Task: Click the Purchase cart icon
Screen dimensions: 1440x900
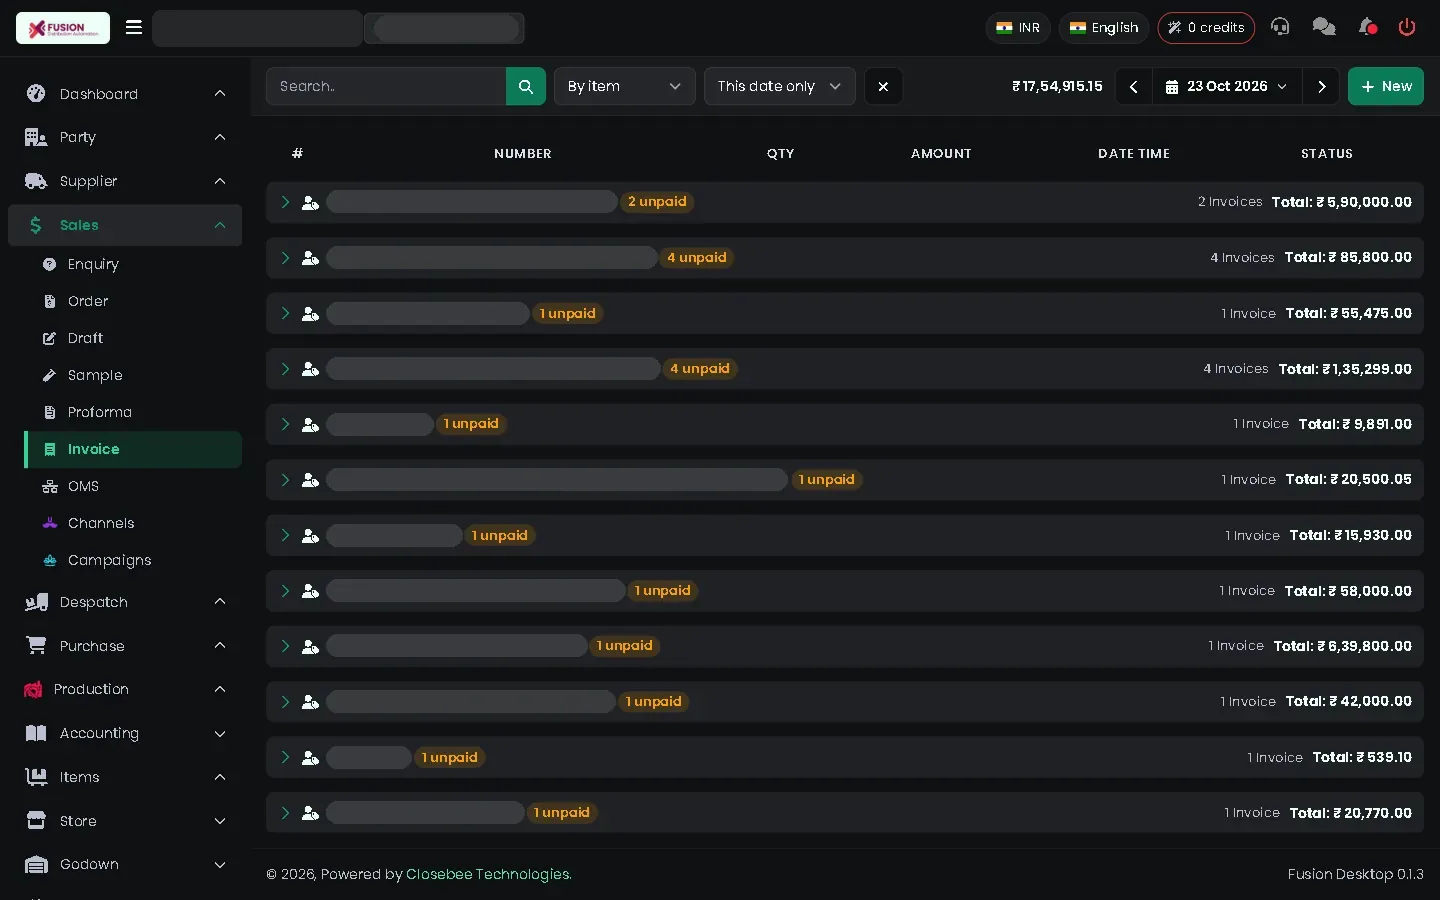Action: (x=36, y=645)
